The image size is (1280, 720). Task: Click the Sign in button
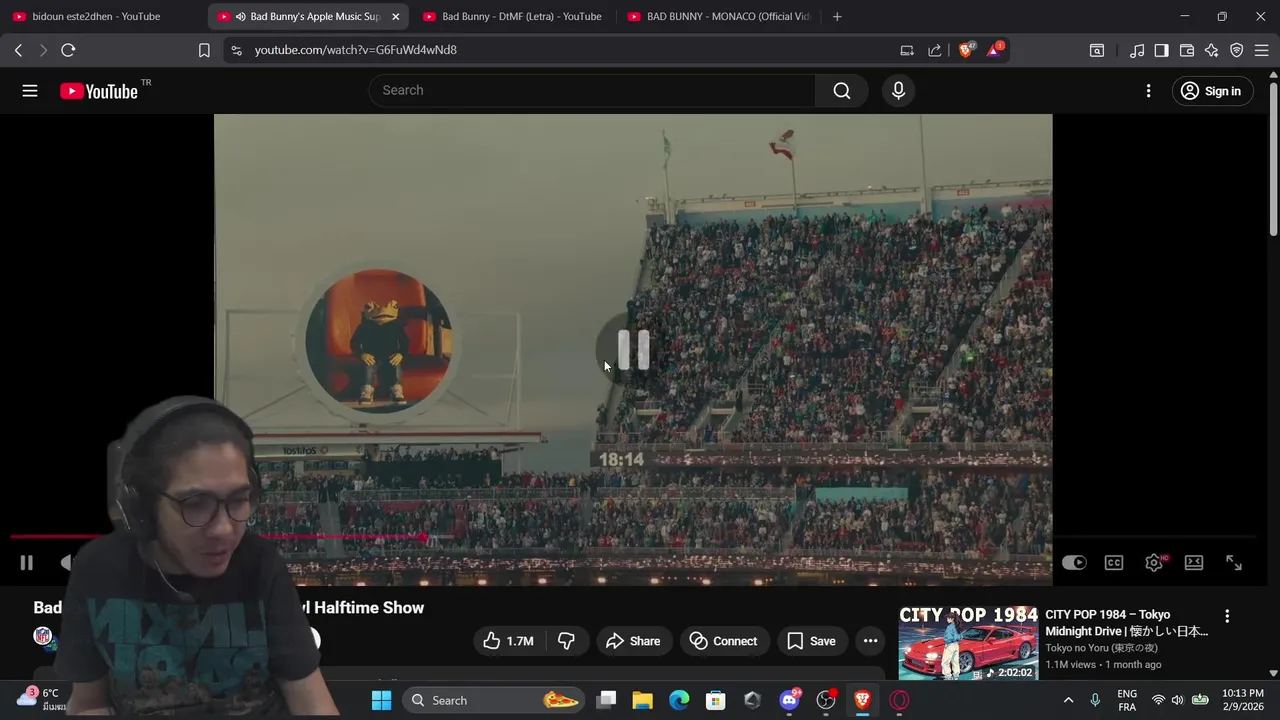pyautogui.click(x=1212, y=91)
